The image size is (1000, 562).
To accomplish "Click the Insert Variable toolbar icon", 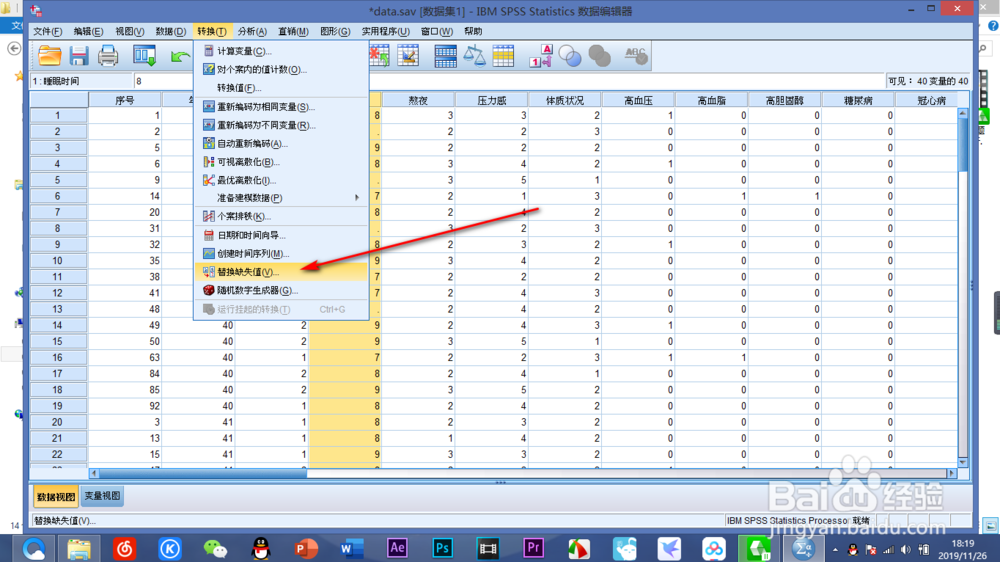I will (x=408, y=56).
